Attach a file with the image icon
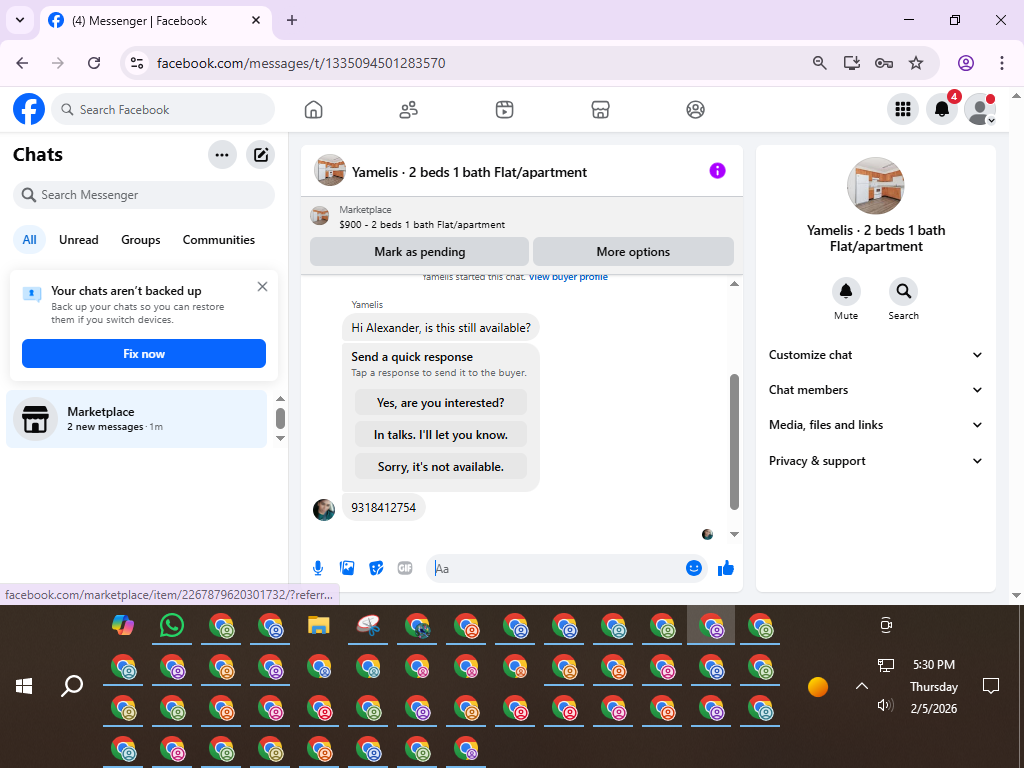 [x=347, y=568]
